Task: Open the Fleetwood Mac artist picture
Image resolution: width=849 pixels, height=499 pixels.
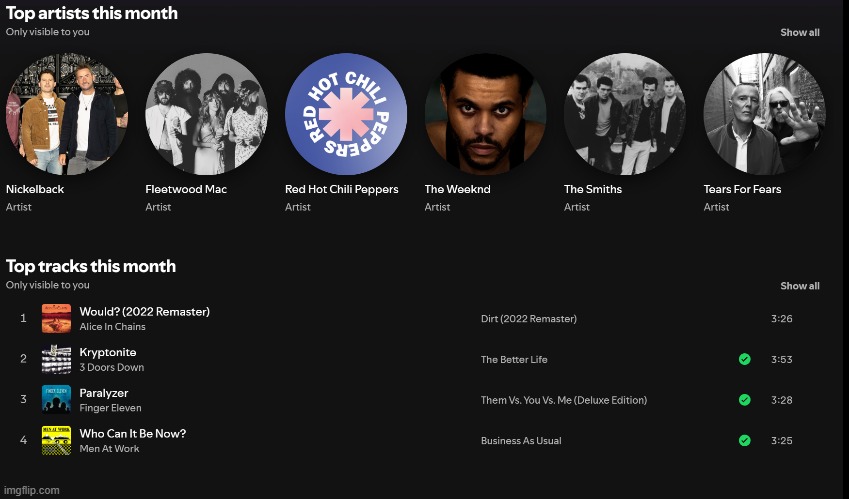Action: 206,114
